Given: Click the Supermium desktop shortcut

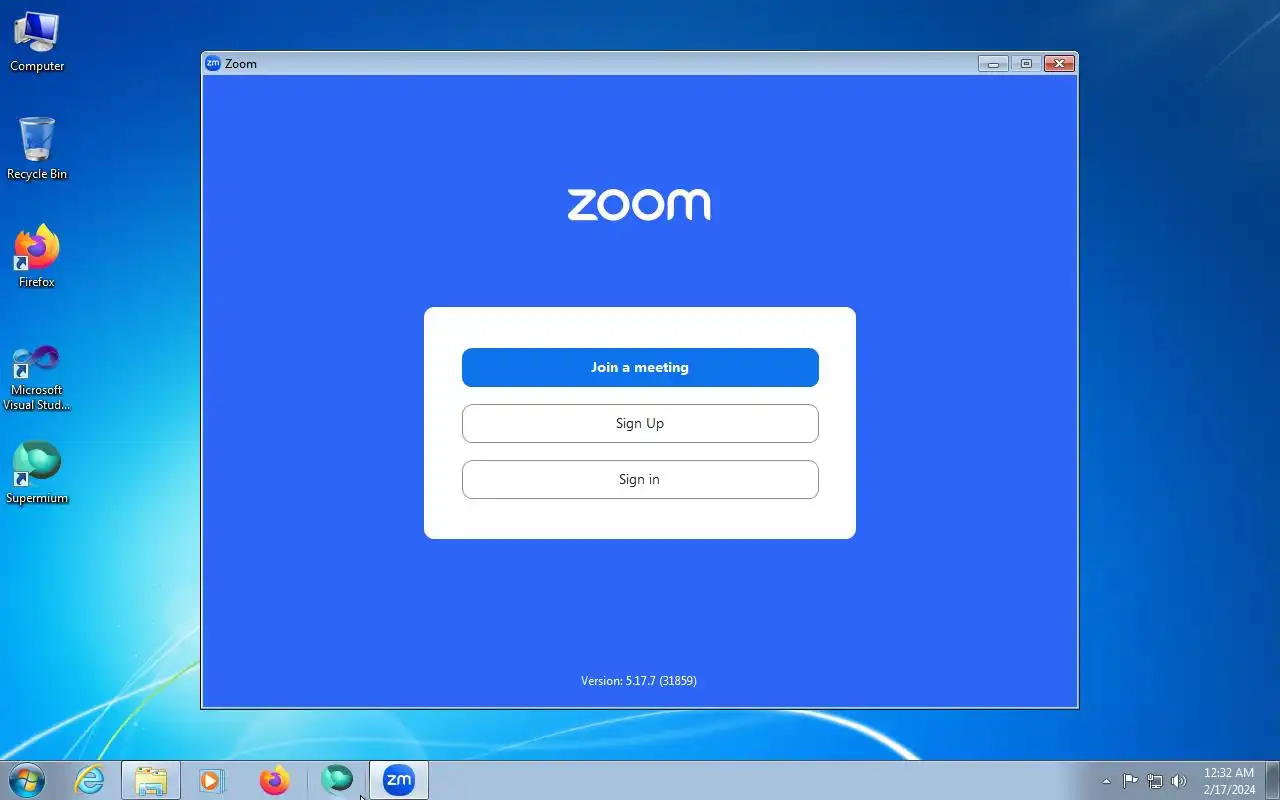Looking at the screenshot, I should pyautogui.click(x=37, y=474).
